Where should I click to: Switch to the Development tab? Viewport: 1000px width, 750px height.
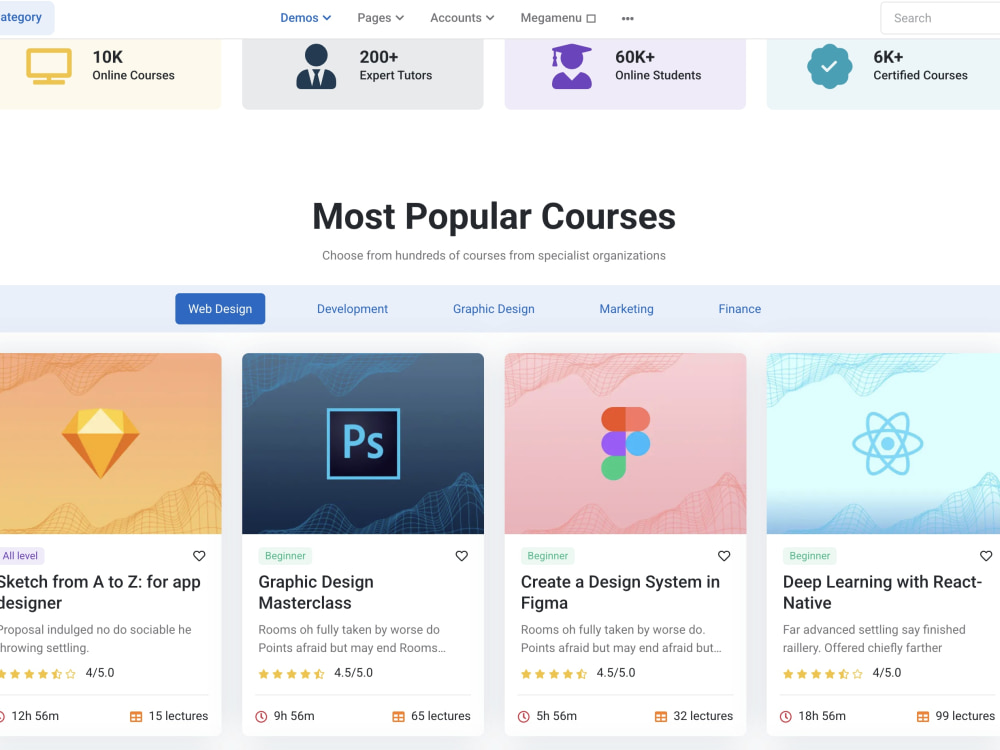(352, 309)
